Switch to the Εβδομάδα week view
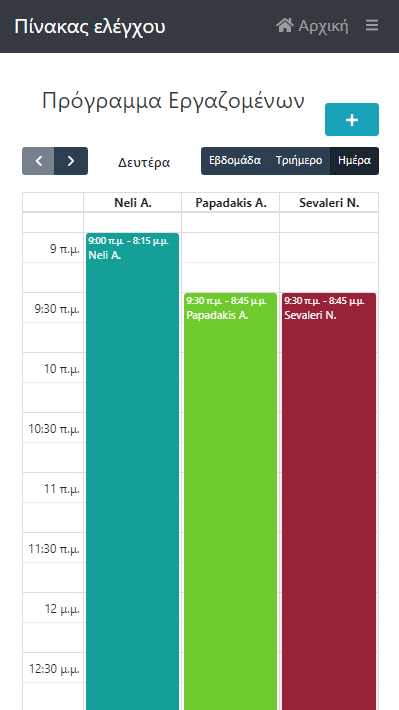The width and height of the screenshot is (399, 710). point(235,161)
